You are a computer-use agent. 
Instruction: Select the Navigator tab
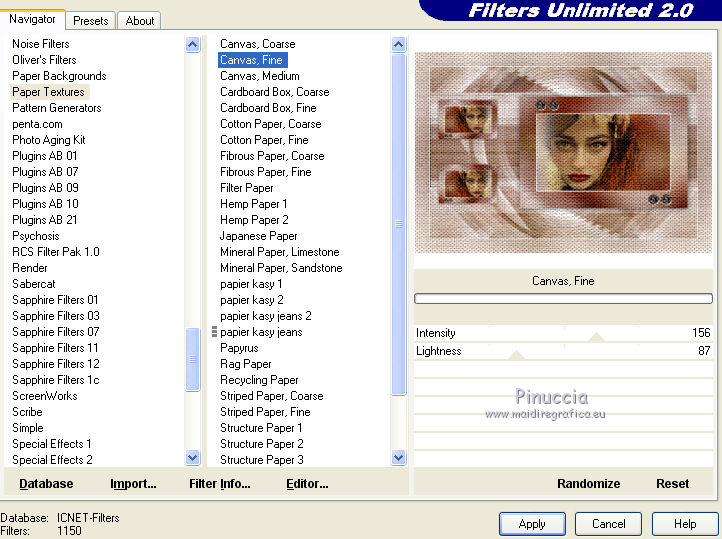pos(32,19)
